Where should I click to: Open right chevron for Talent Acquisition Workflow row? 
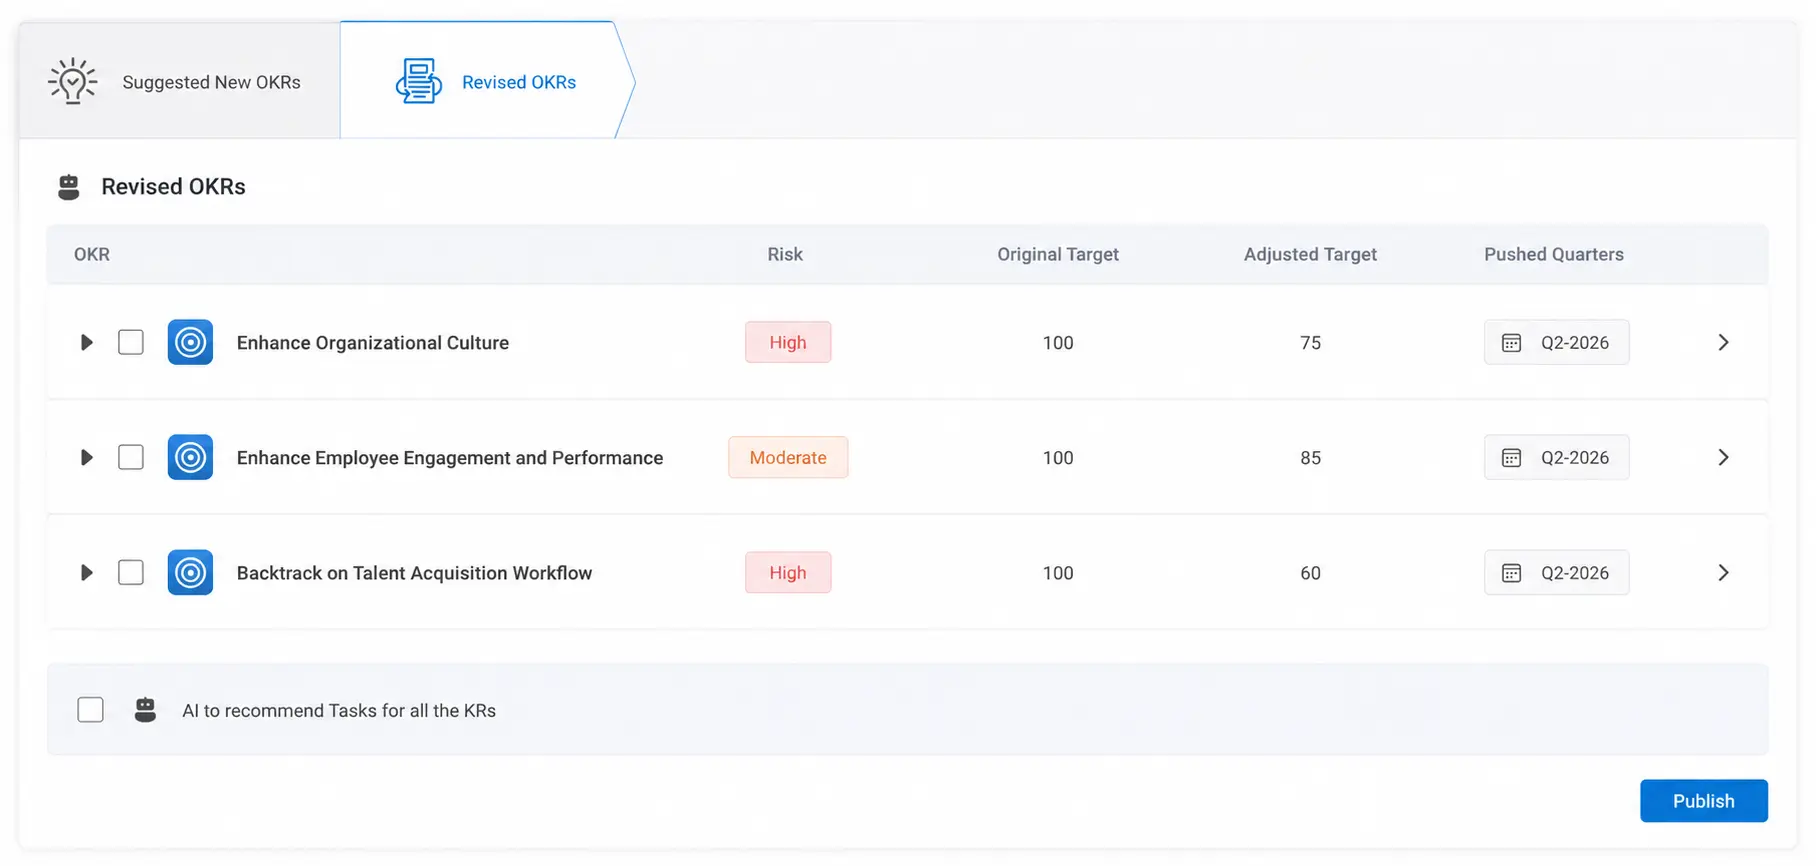coord(1723,572)
